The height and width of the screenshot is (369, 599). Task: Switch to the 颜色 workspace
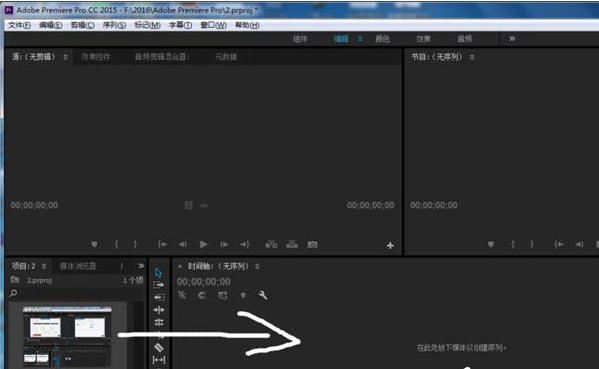pyautogui.click(x=382, y=39)
